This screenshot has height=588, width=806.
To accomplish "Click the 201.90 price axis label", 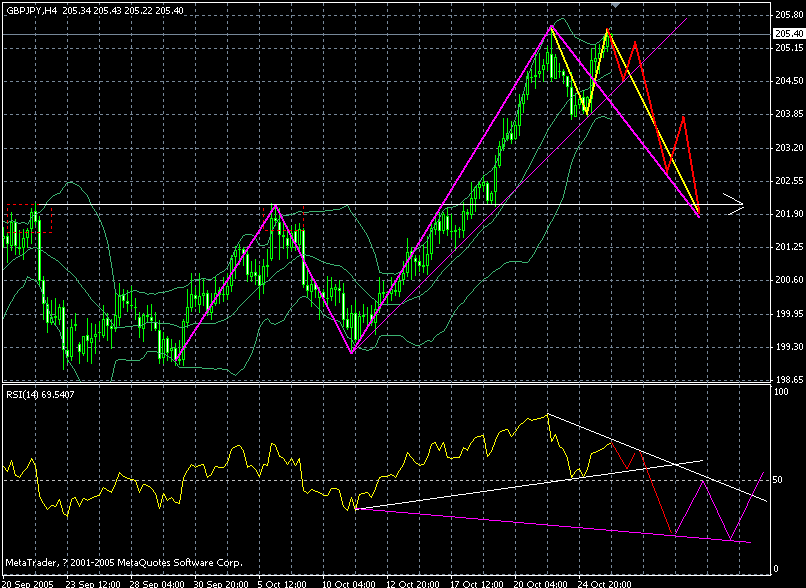I will [x=789, y=214].
